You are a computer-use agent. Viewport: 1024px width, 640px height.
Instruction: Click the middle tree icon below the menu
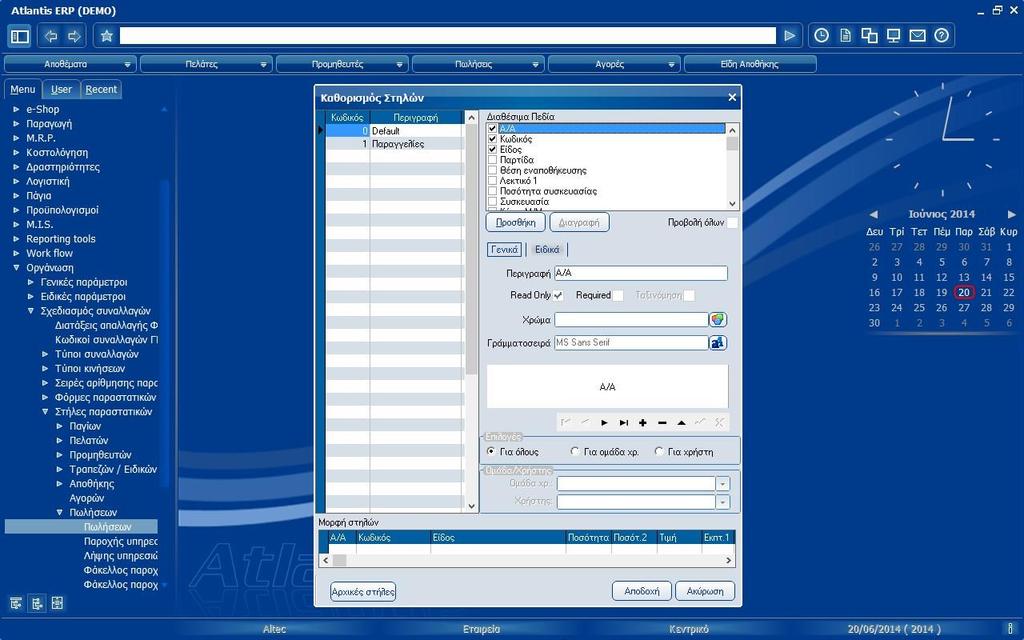(x=37, y=603)
